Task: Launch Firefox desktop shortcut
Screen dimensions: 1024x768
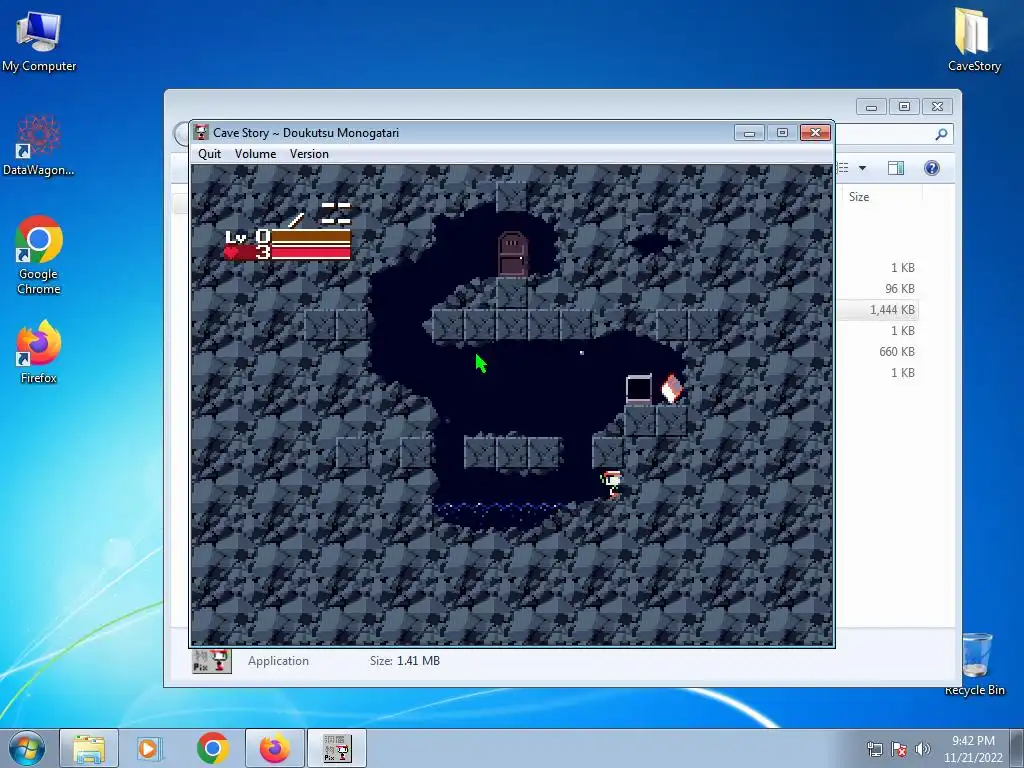Action: coord(39,351)
